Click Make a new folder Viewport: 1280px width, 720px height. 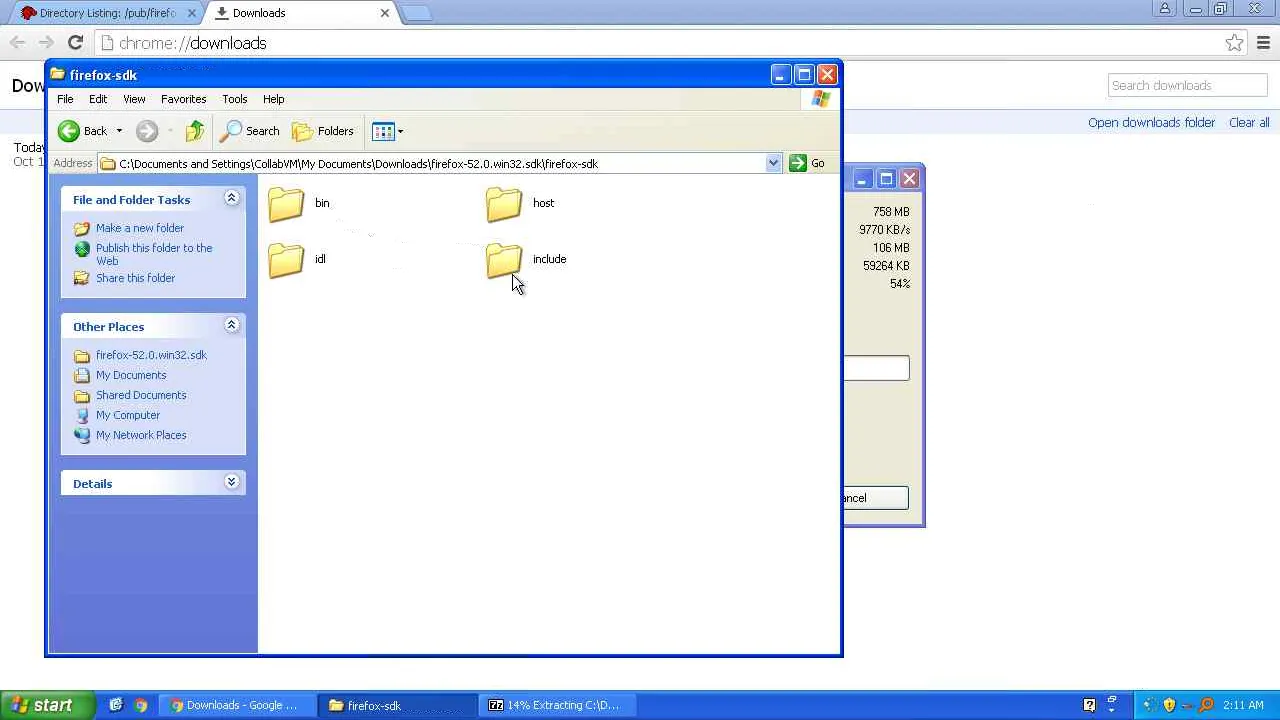coord(140,228)
